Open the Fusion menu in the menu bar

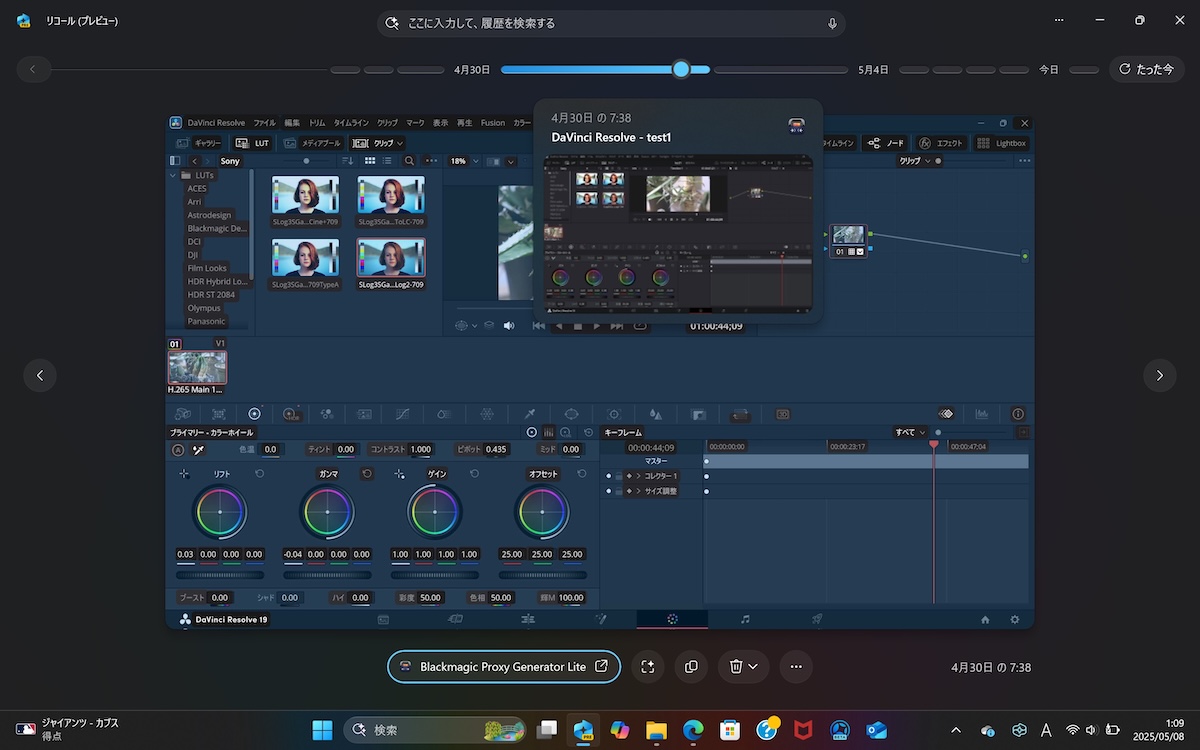coord(493,123)
